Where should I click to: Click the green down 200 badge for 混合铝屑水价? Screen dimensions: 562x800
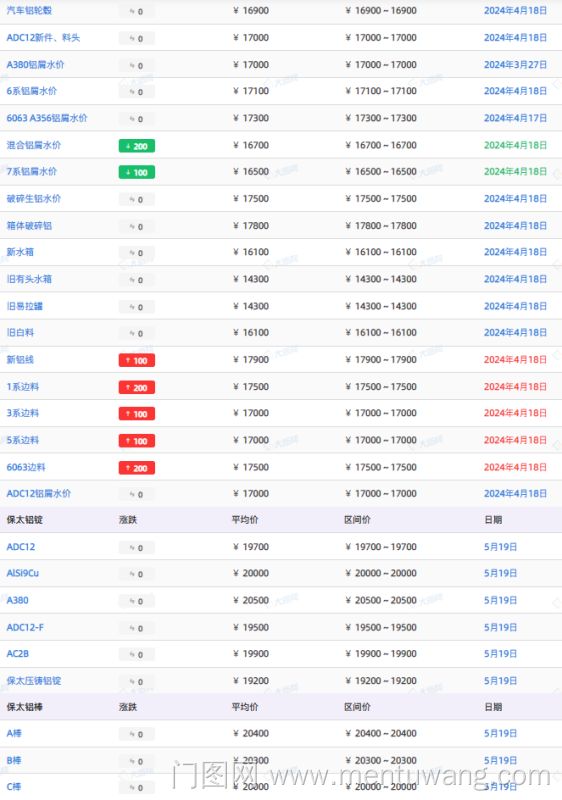pyautogui.click(x=137, y=146)
